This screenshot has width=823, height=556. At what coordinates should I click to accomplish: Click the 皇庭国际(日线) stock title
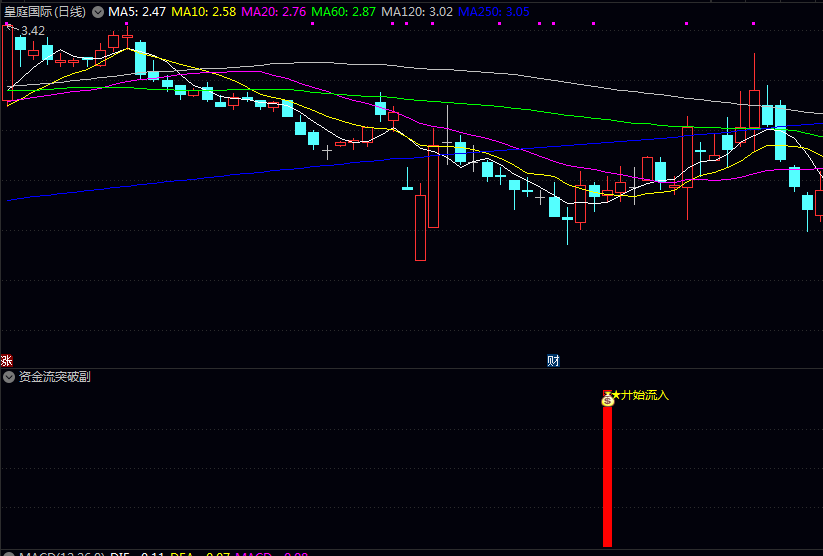pos(45,13)
